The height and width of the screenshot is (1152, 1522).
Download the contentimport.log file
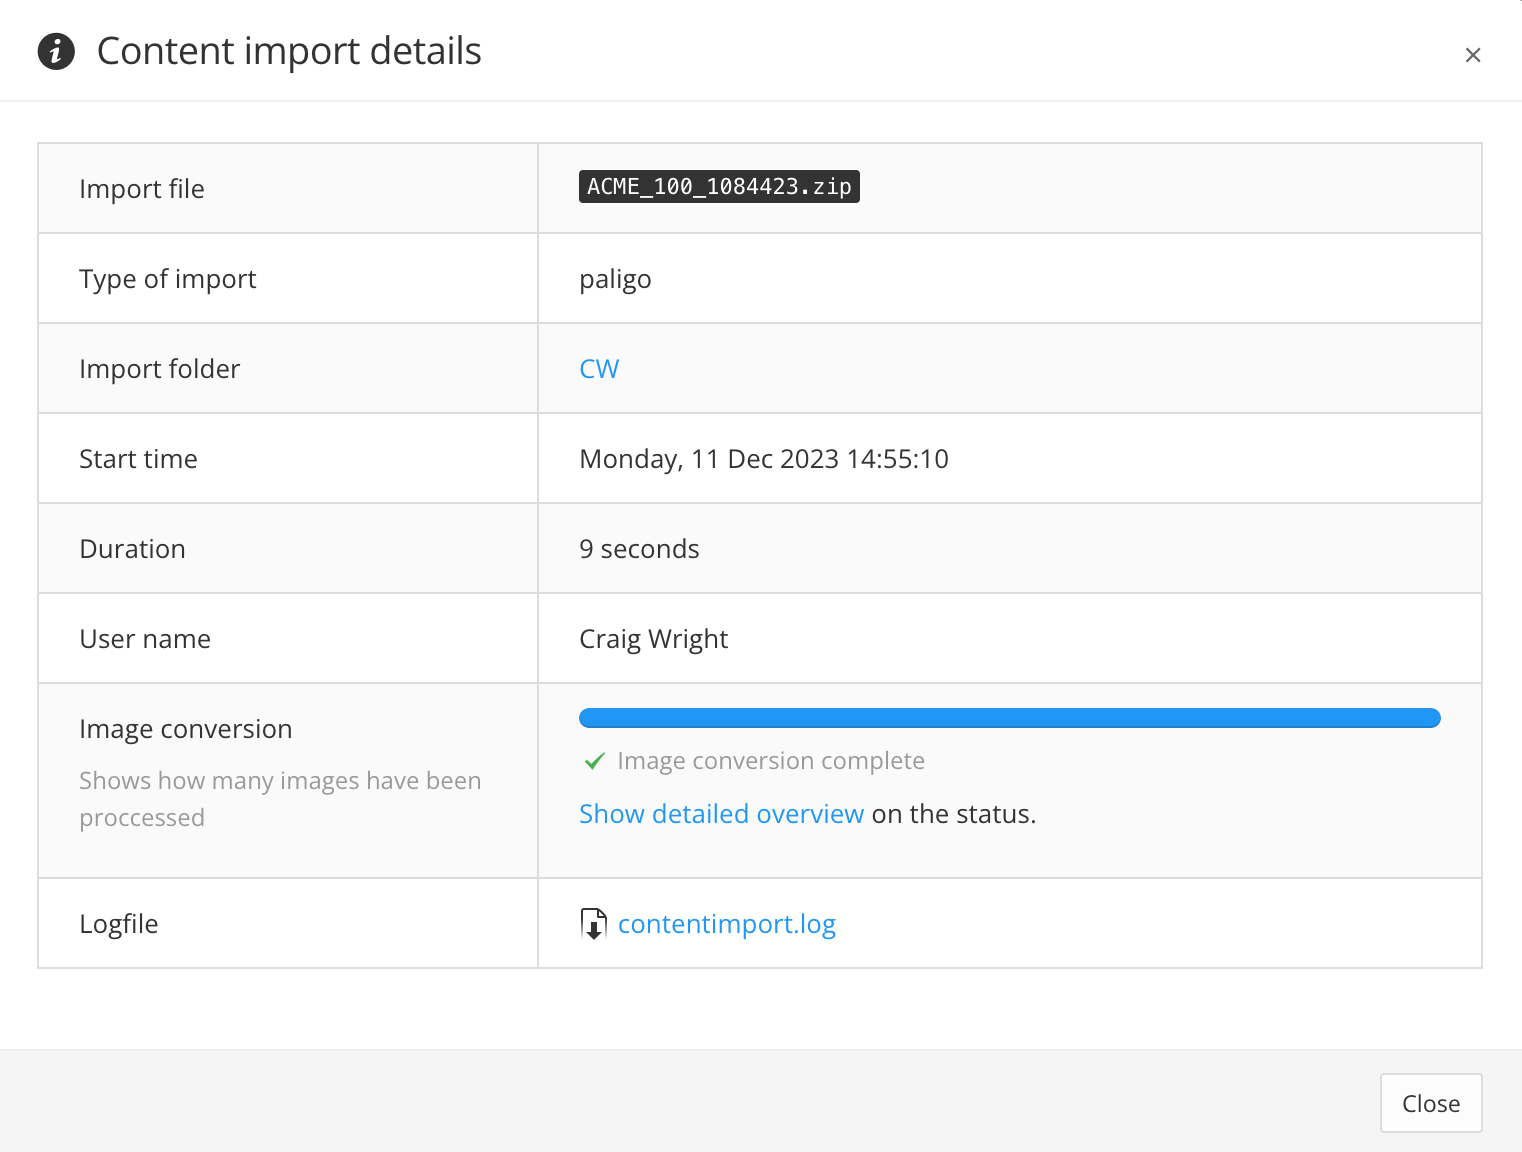coord(727,923)
